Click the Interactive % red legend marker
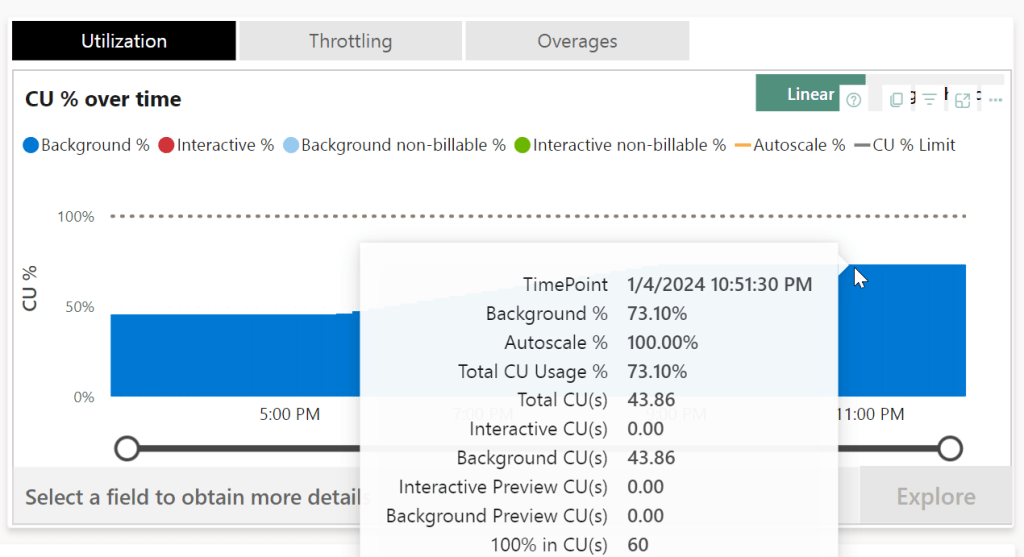Viewport: 1024px width, 557px height. 167,146
